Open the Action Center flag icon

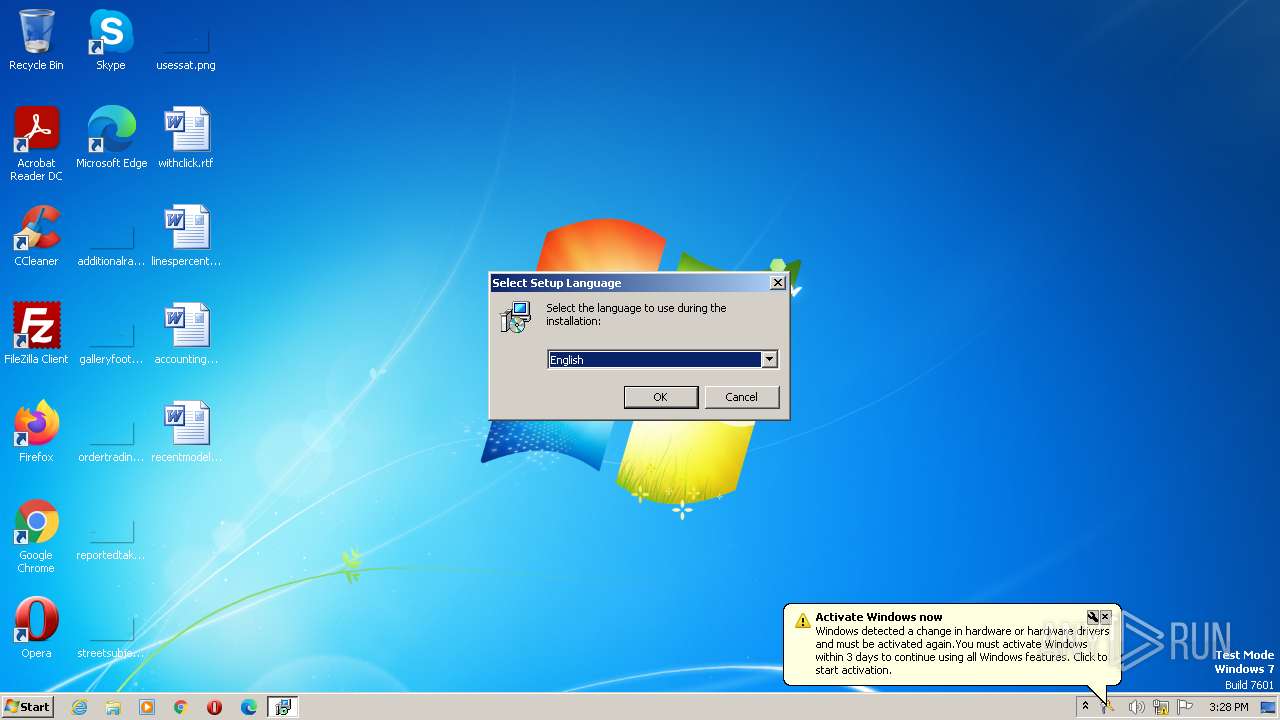[x=1186, y=707]
